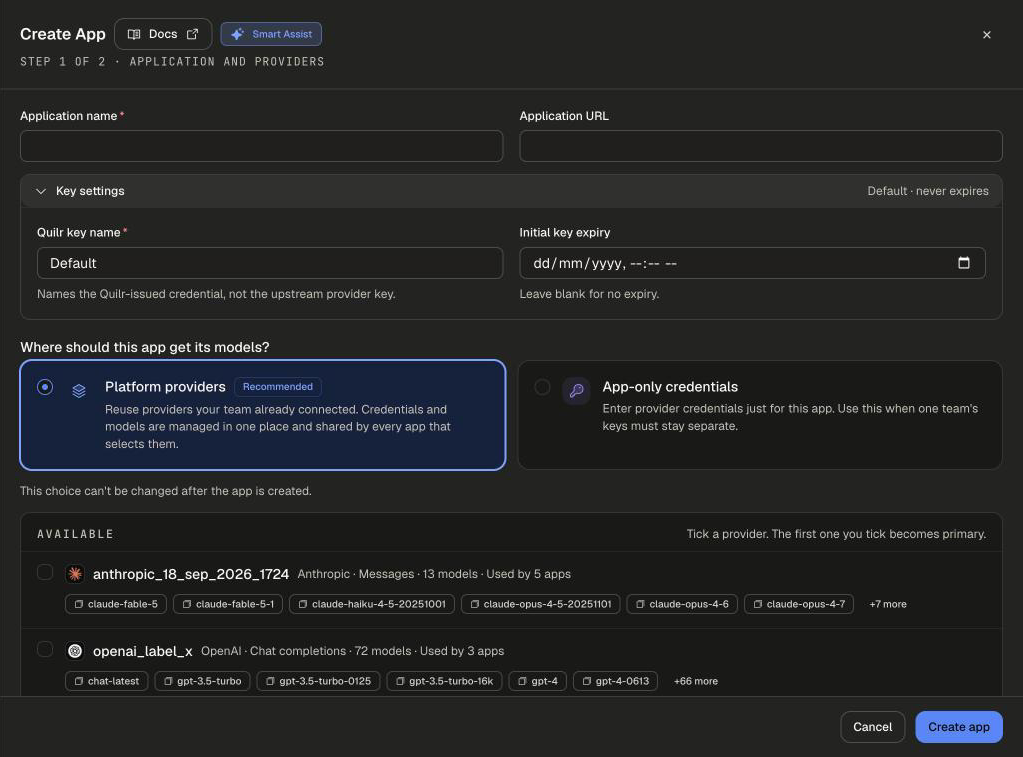Select the App-only credentials radio option
Screen dimensions: 1023x757
[542, 387]
